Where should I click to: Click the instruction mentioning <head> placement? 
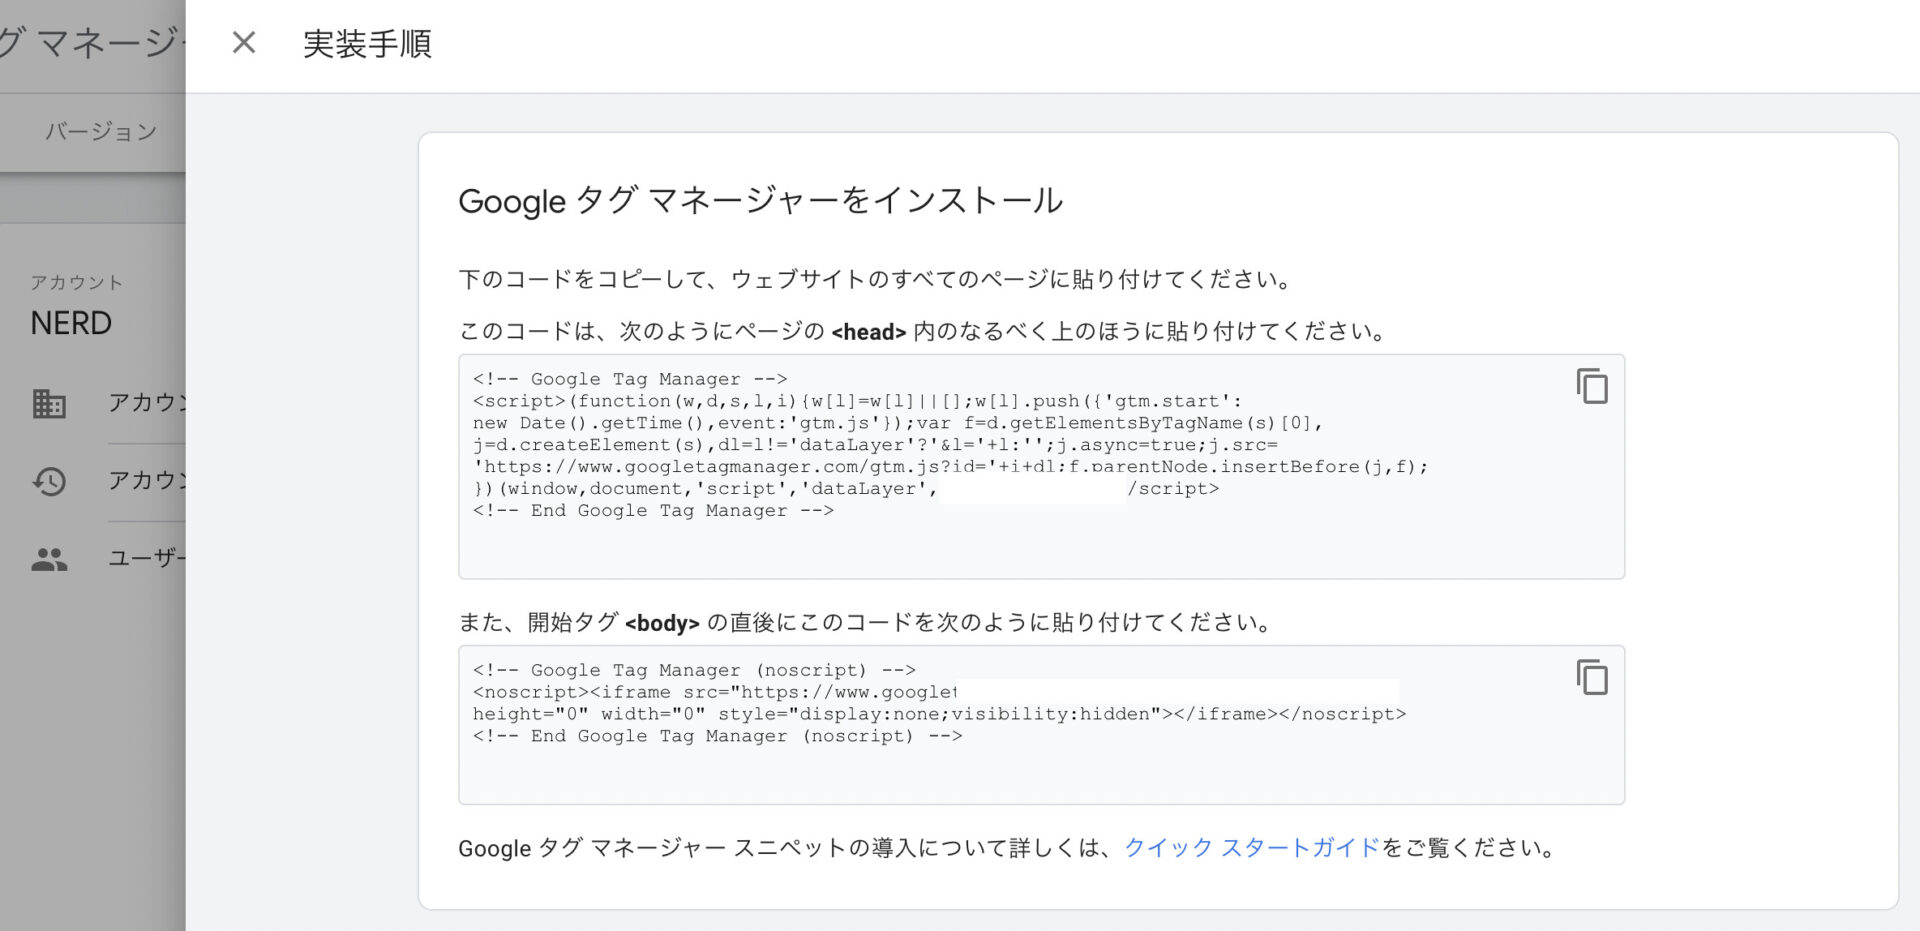pos(924,331)
